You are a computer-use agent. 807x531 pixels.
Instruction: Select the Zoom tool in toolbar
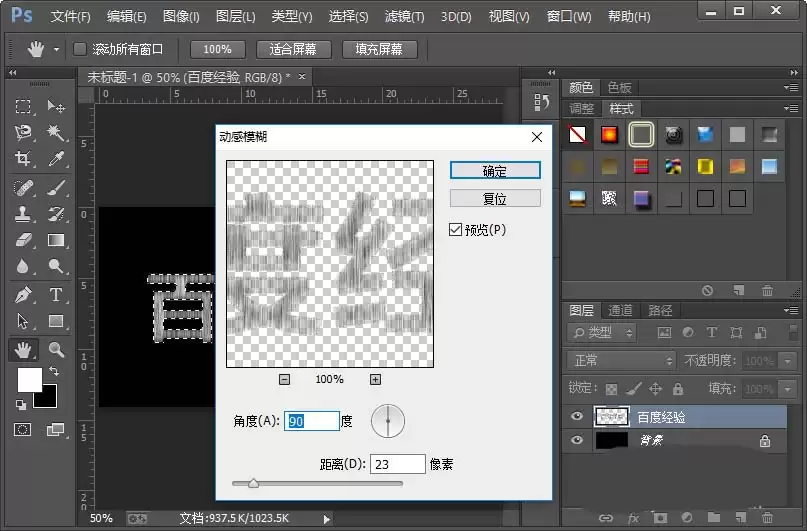pyautogui.click(x=56, y=350)
